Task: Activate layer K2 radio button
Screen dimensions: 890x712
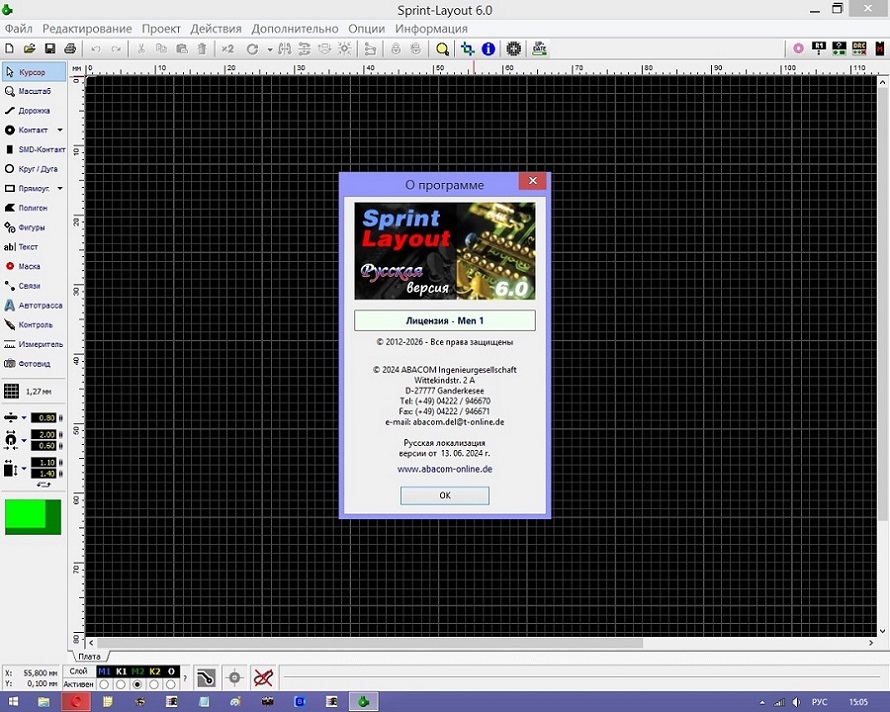Action: (154, 685)
